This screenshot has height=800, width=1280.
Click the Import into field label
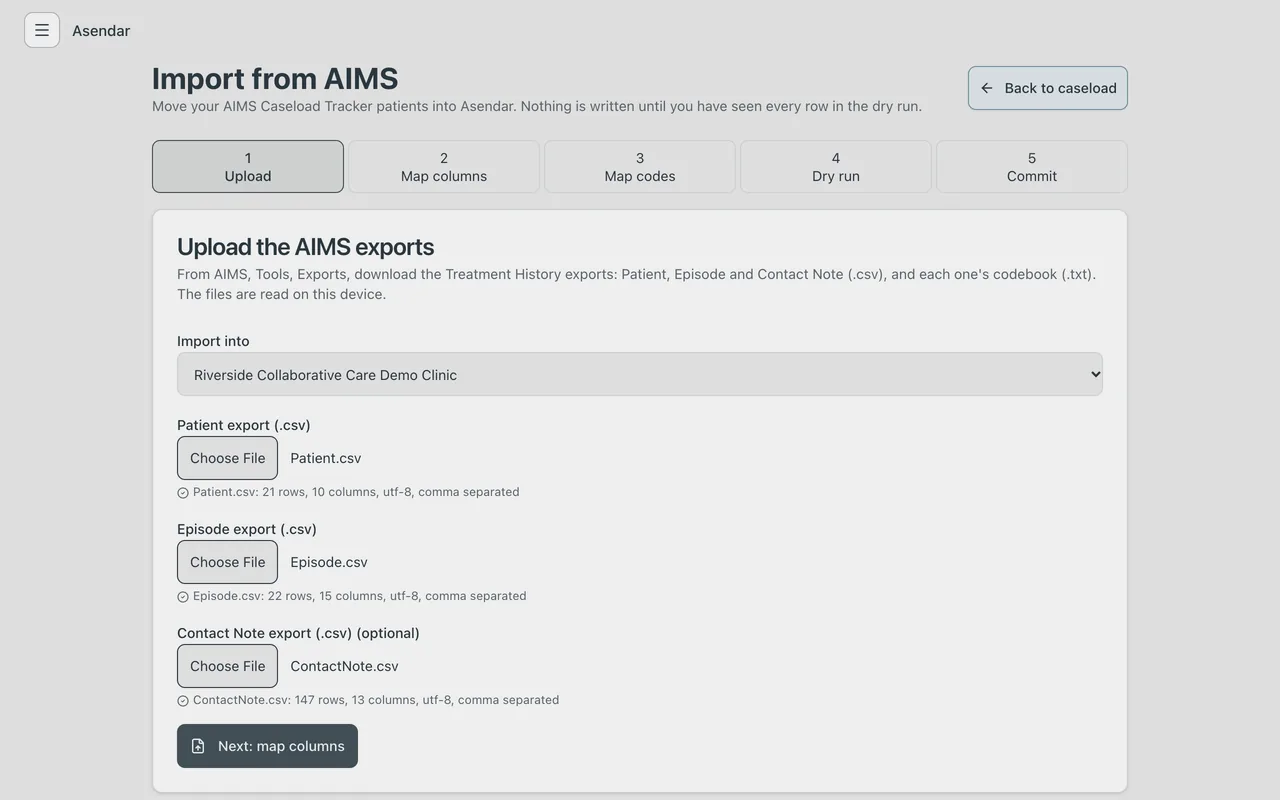(x=213, y=341)
